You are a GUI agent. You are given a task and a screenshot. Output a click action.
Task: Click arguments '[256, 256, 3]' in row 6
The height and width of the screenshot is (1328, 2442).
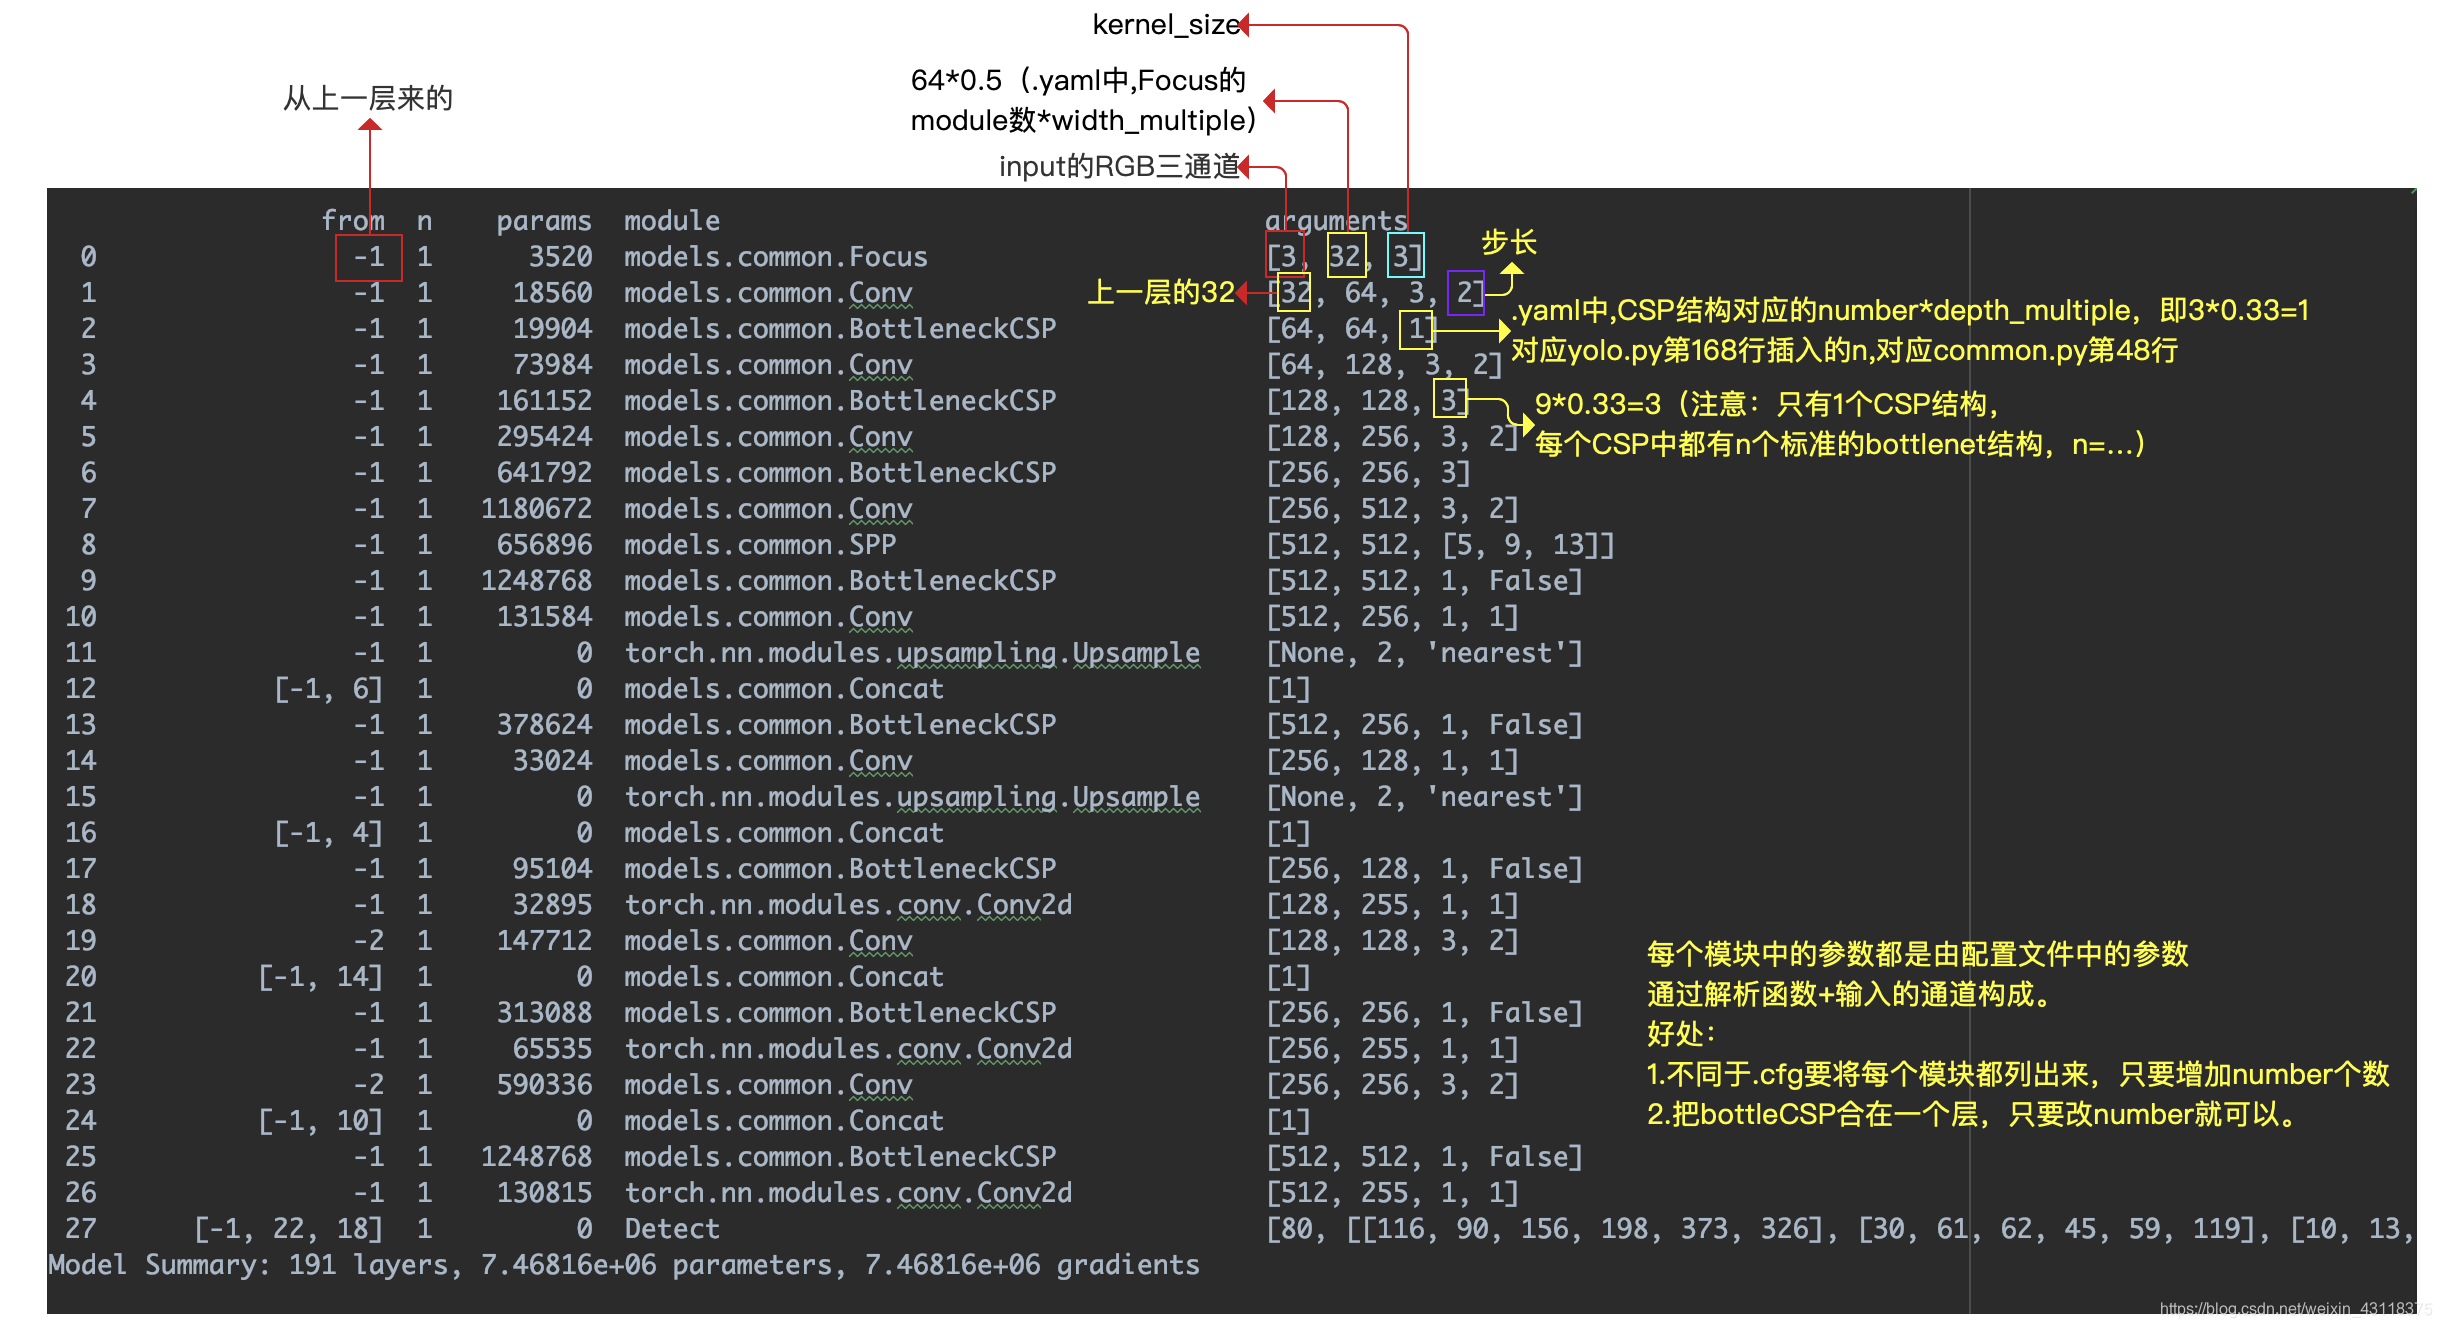click(x=1368, y=473)
